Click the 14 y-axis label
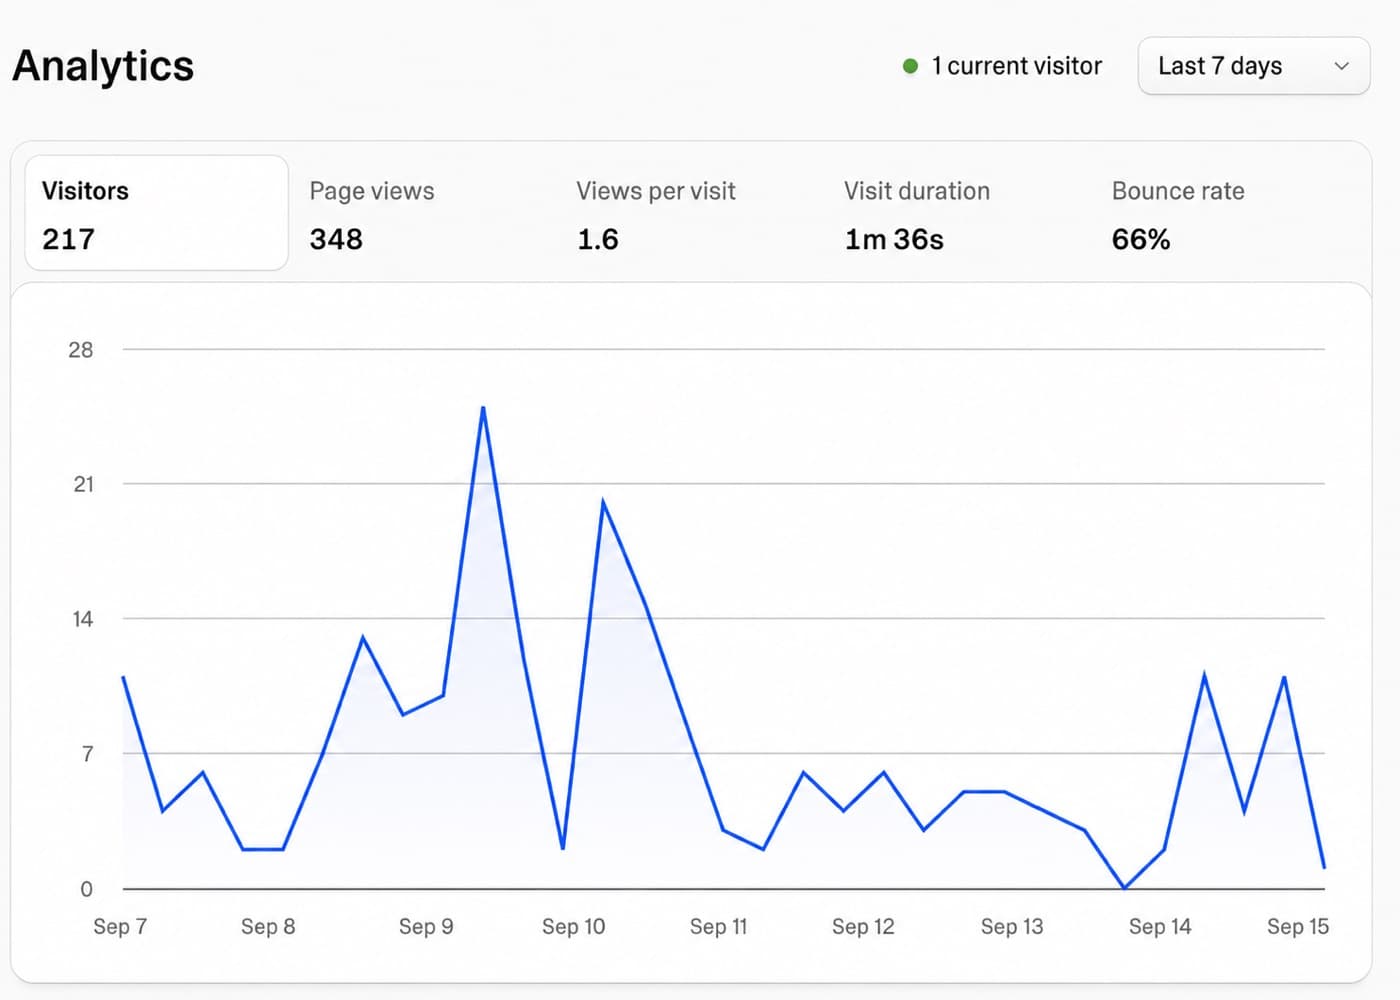The width and height of the screenshot is (1400, 1000). coord(83,620)
